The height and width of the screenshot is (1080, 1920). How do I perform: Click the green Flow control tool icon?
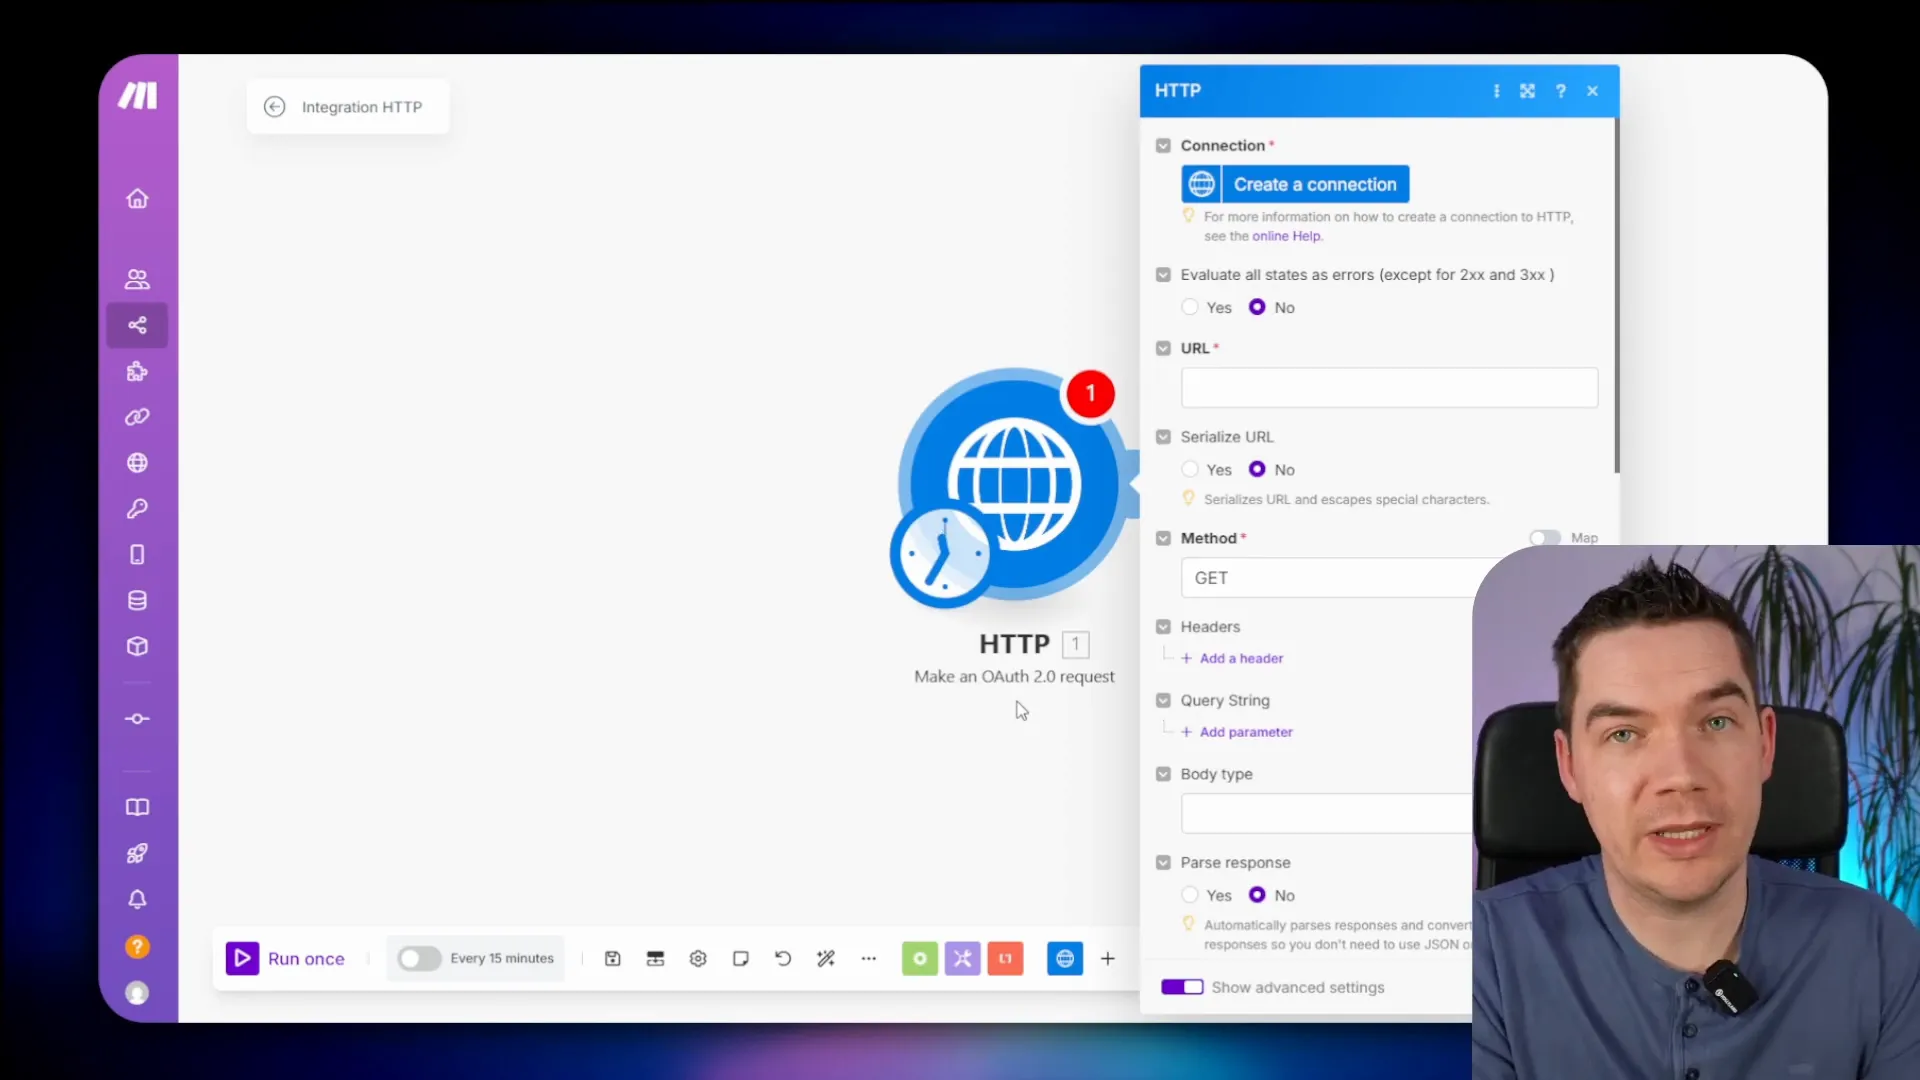920,958
